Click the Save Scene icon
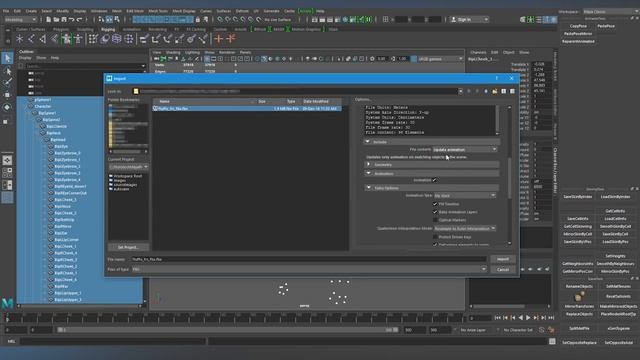This screenshot has width=640, height=360. [64, 19]
